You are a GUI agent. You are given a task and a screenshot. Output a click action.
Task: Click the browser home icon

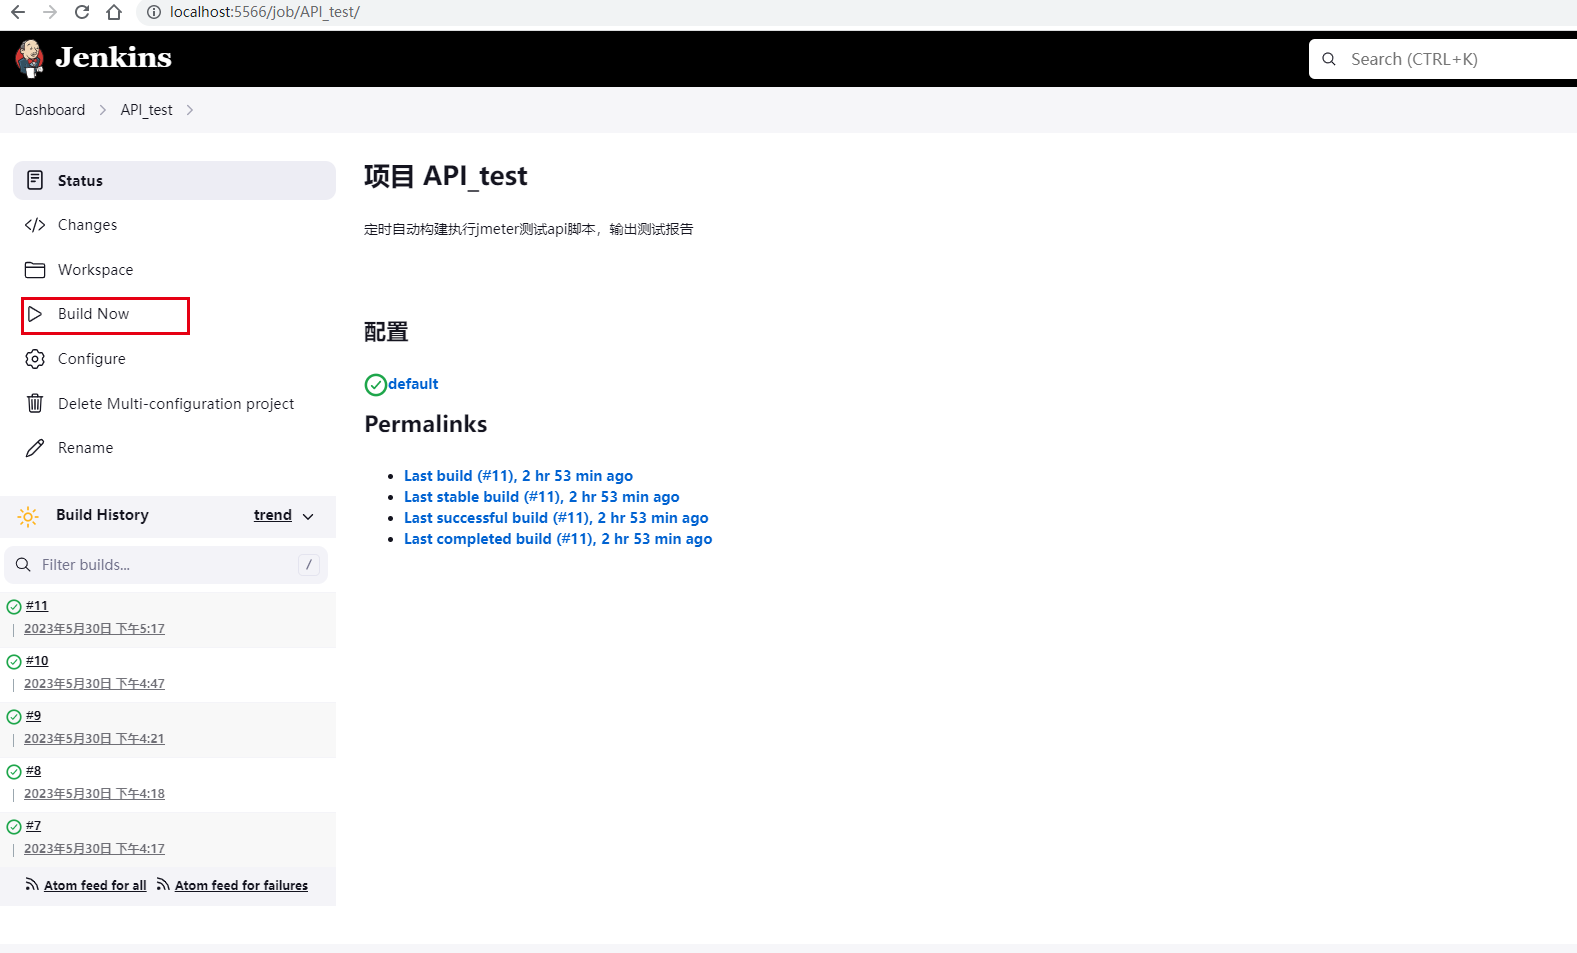114,12
